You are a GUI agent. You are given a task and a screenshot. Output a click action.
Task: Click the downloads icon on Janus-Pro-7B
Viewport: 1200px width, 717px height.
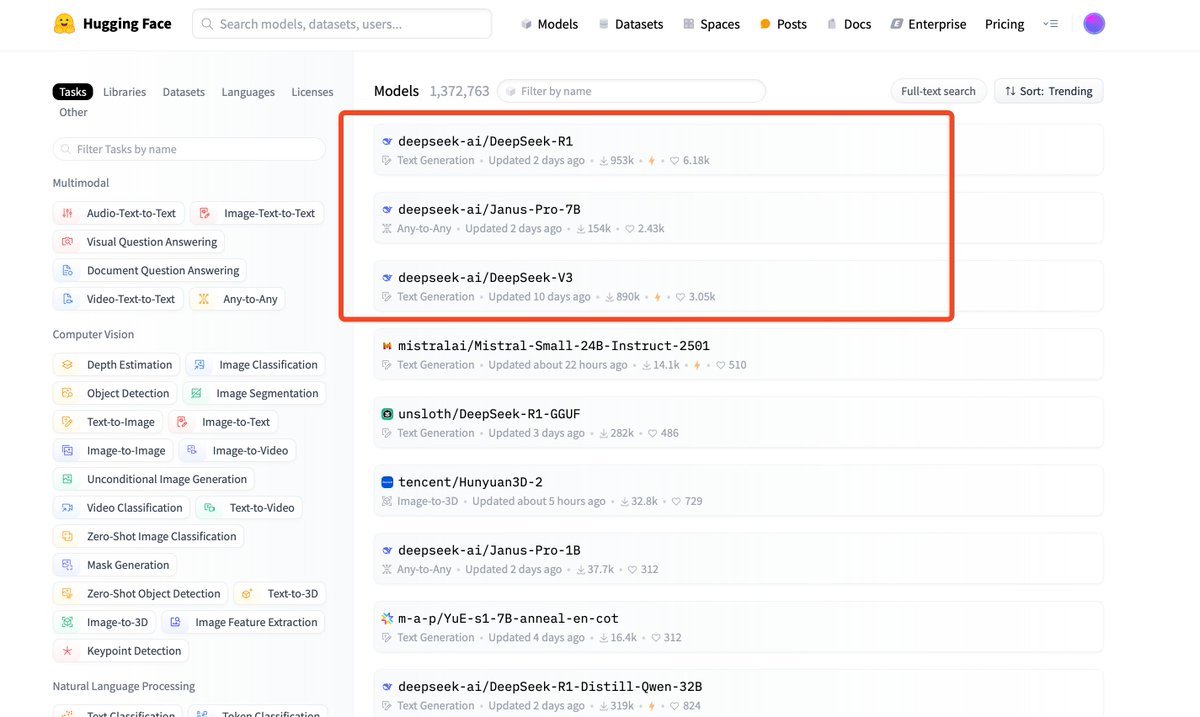pos(581,229)
